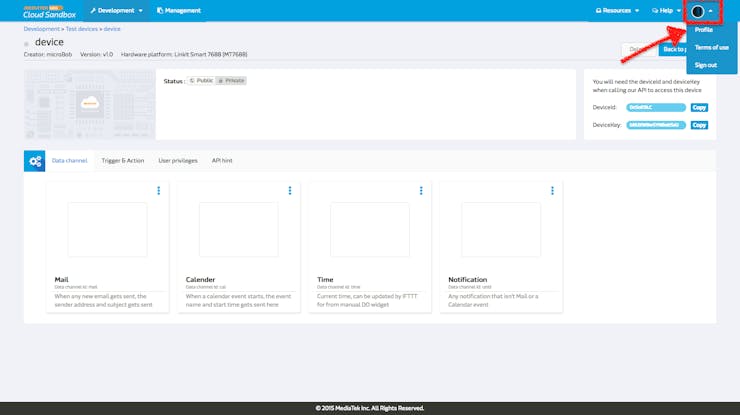Image resolution: width=740 pixels, height=415 pixels.
Task: Open the Mail channel options menu
Action: pos(159,190)
